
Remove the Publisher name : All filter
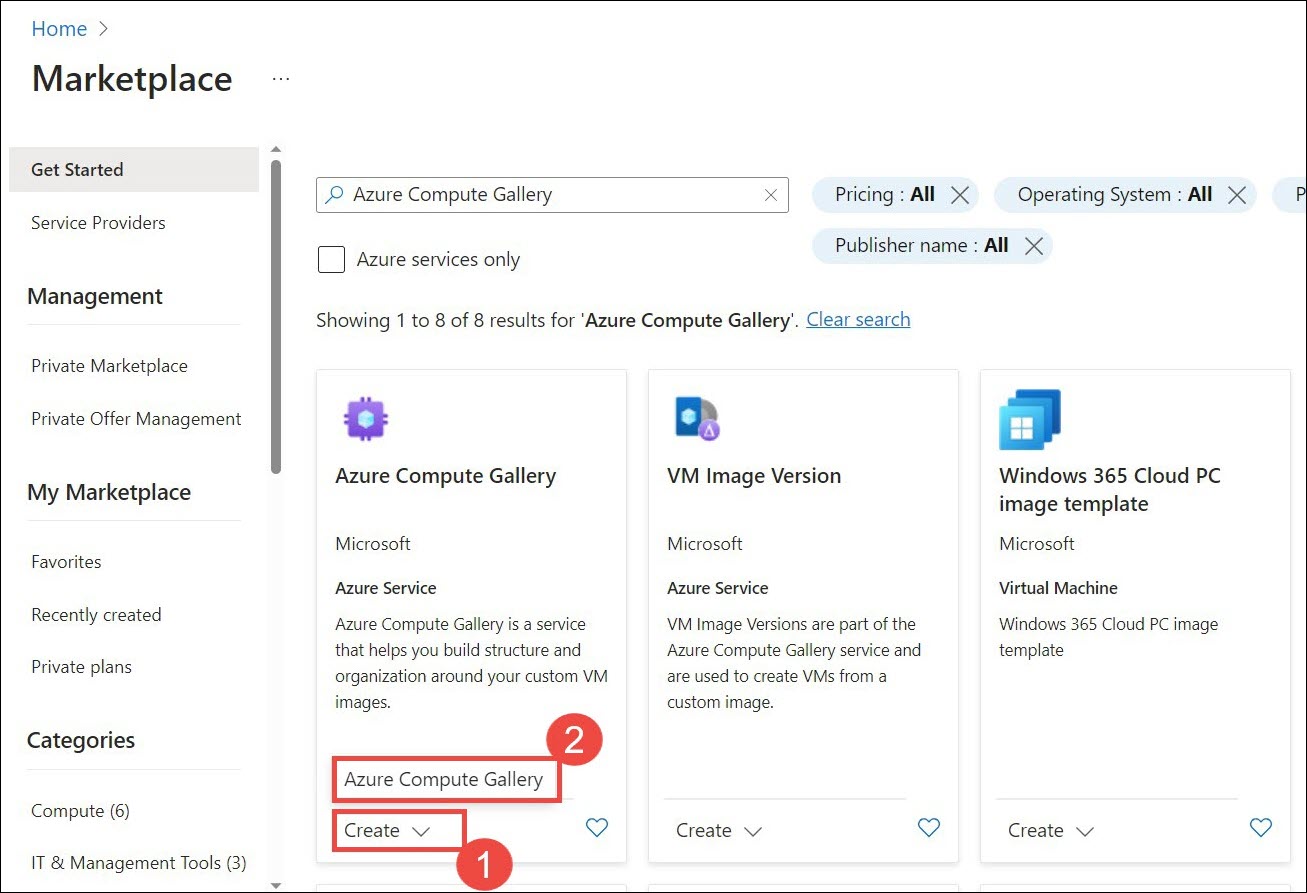[x=1034, y=246]
